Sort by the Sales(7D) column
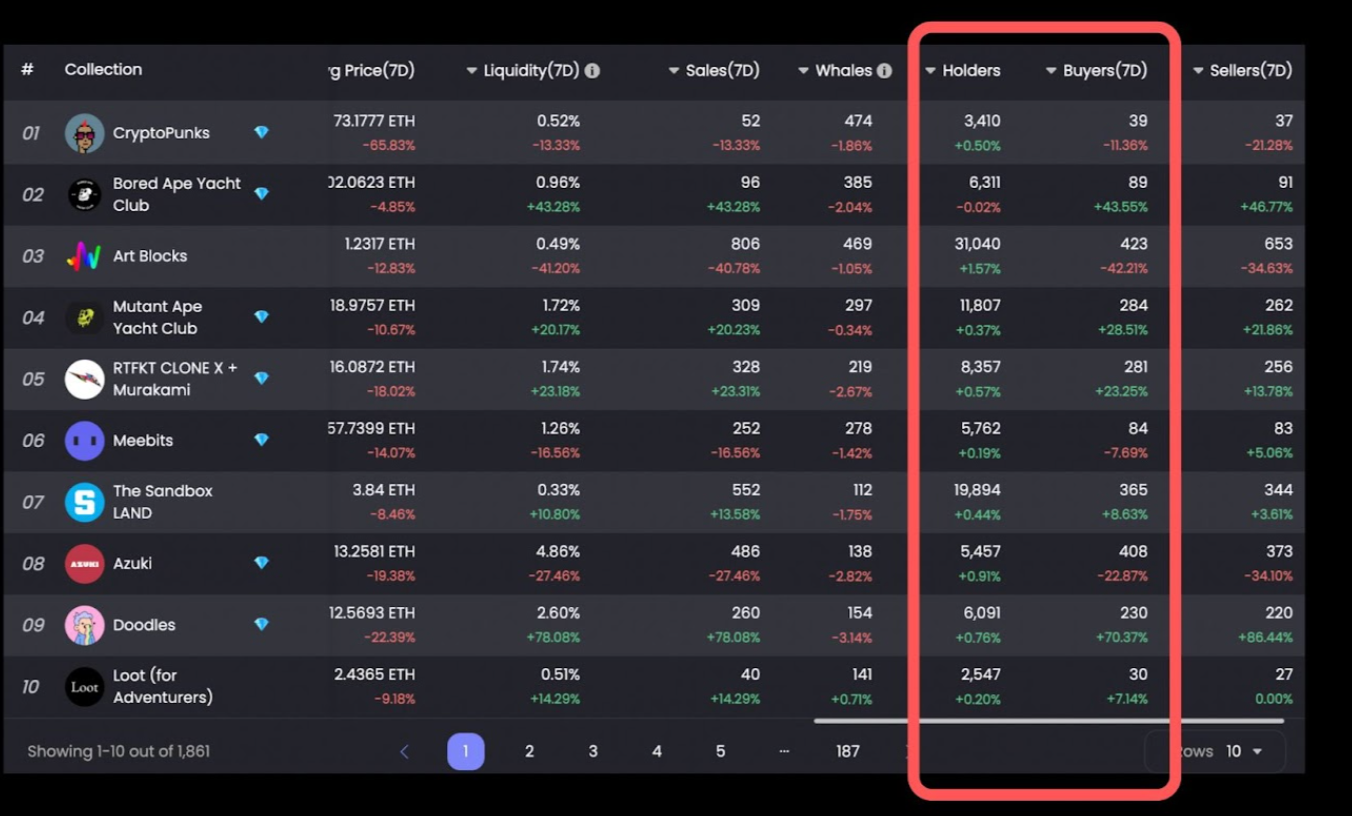 714,70
